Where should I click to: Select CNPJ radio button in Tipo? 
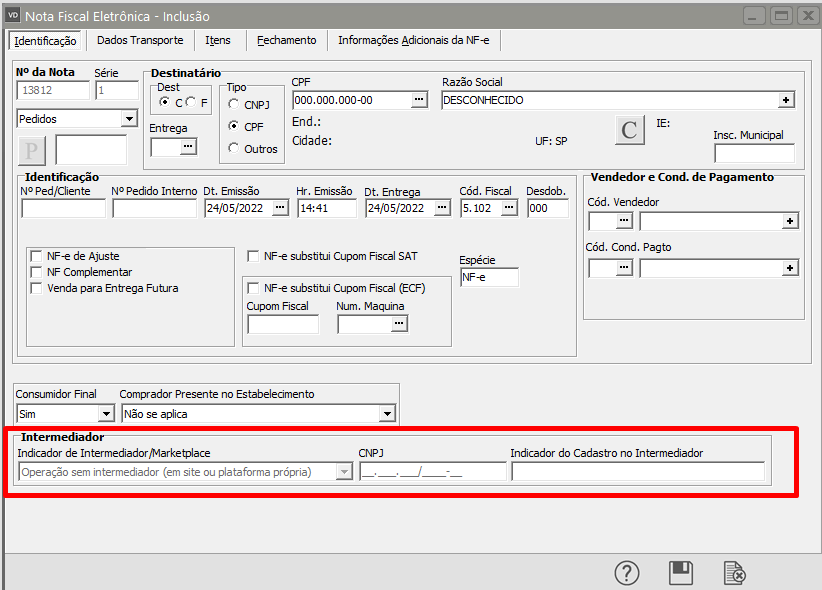[x=234, y=104]
